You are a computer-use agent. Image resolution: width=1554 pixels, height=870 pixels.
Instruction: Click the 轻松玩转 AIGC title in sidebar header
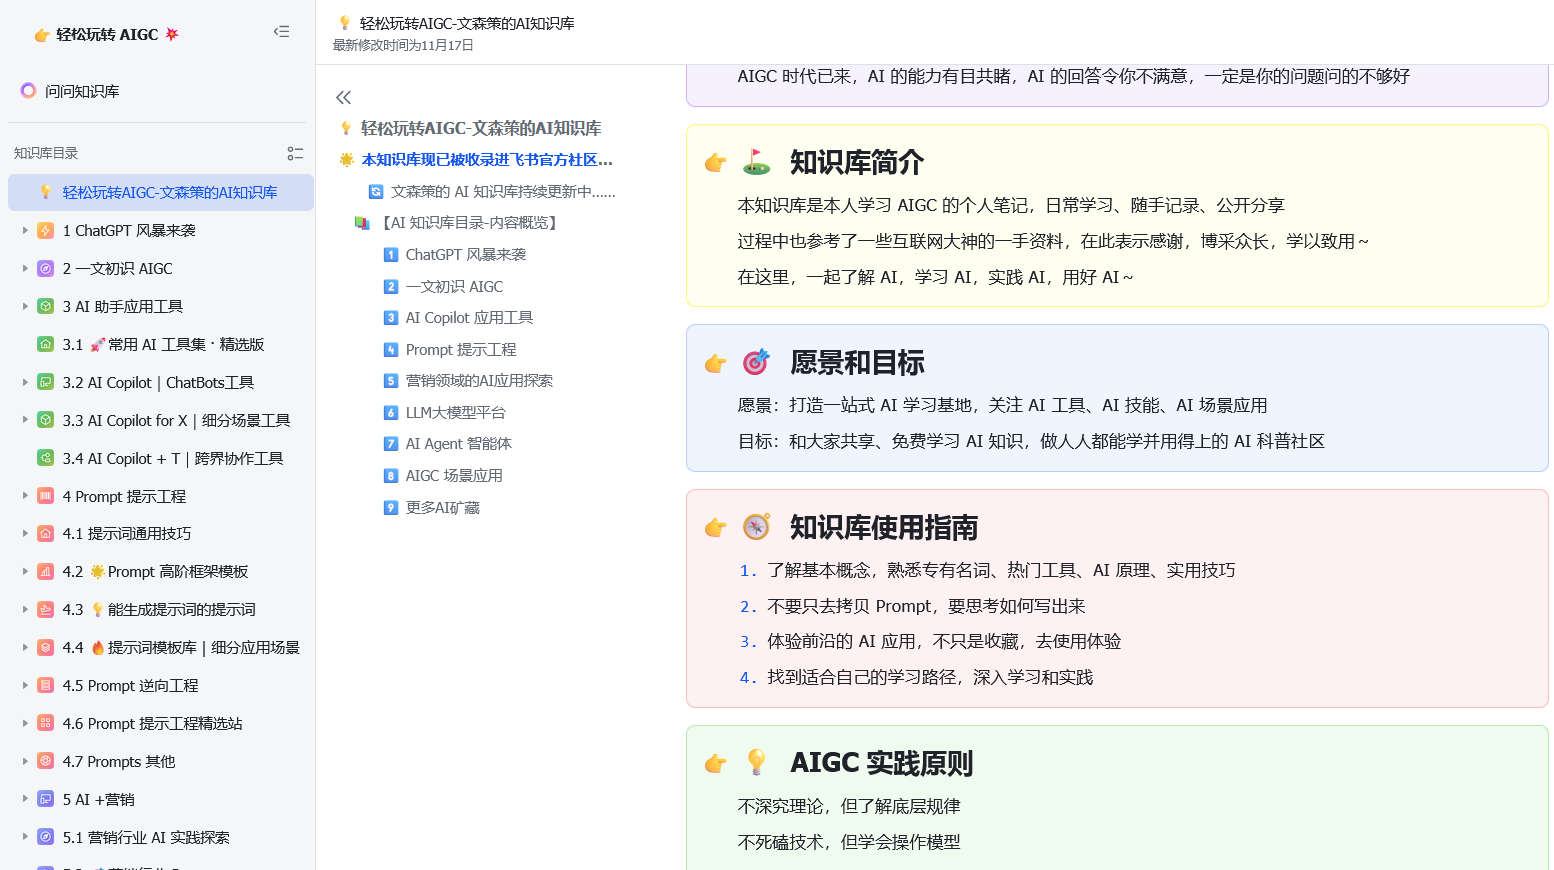(107, 34)
